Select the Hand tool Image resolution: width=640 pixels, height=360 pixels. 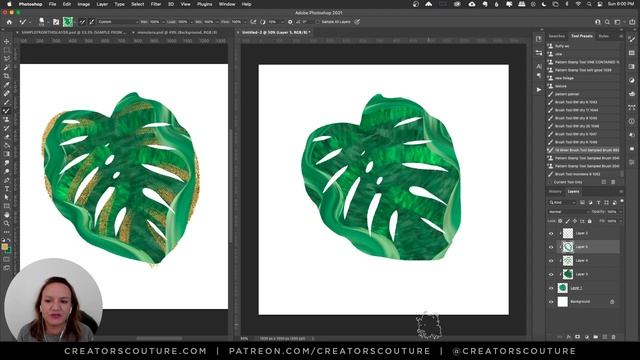point(7,215)
